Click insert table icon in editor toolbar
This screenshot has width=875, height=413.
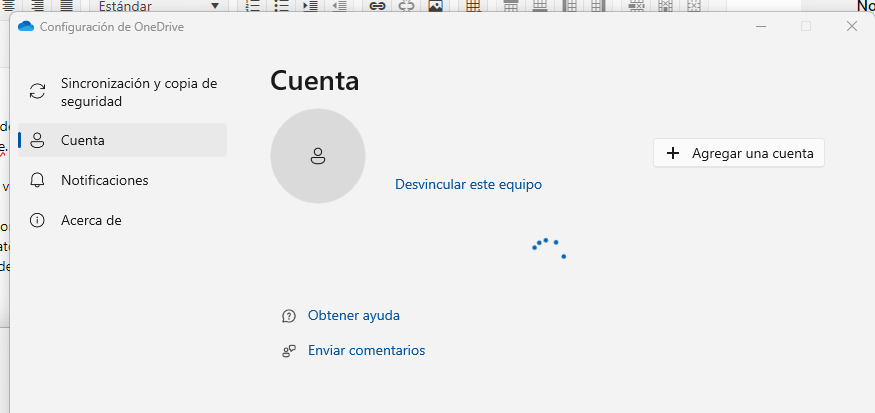tap(473, 6)
